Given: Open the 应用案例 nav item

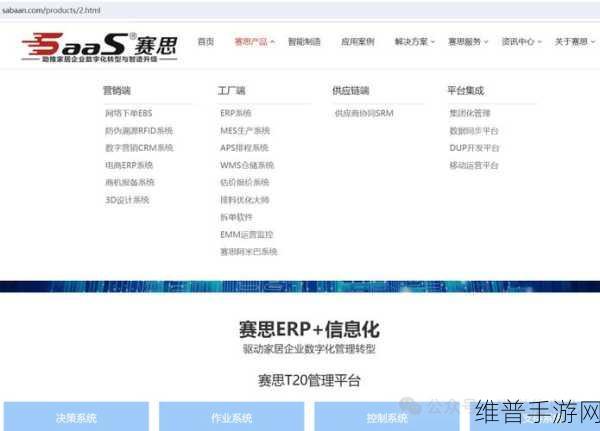Looking at the screenshot, I should (x=358, y=41).
